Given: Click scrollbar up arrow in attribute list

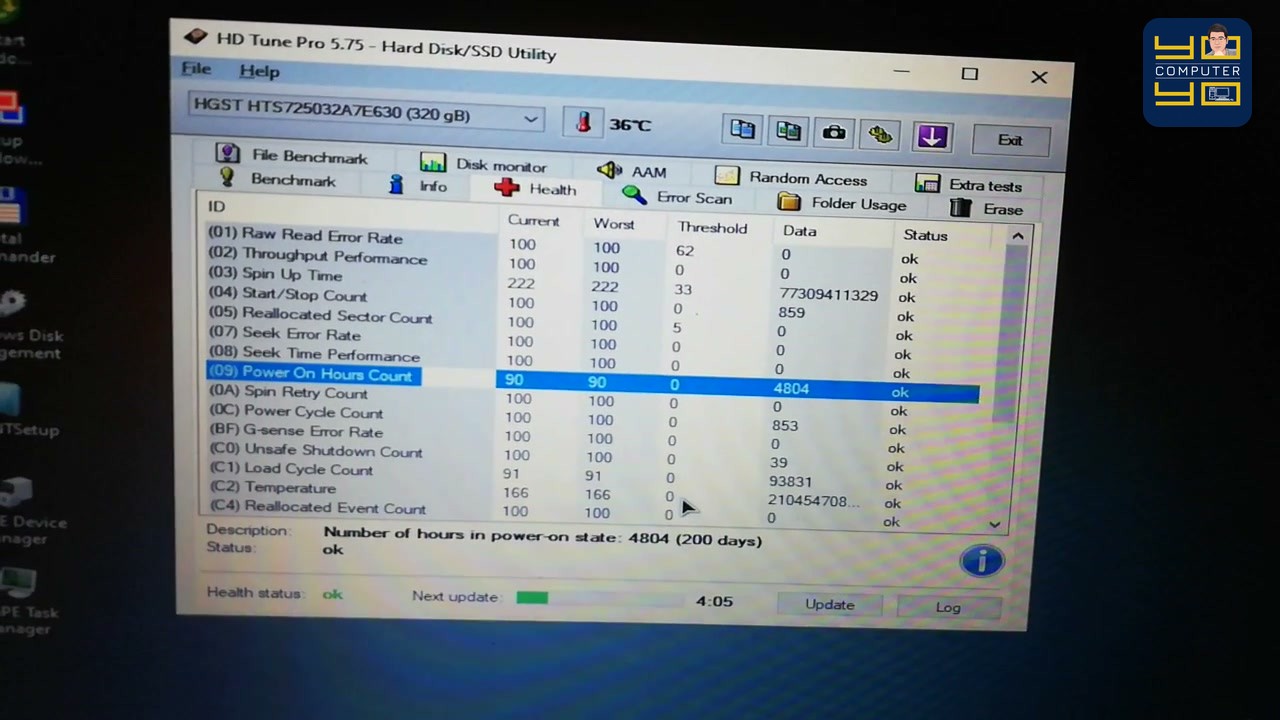Looking at the screenshot, I should 1017,237.
